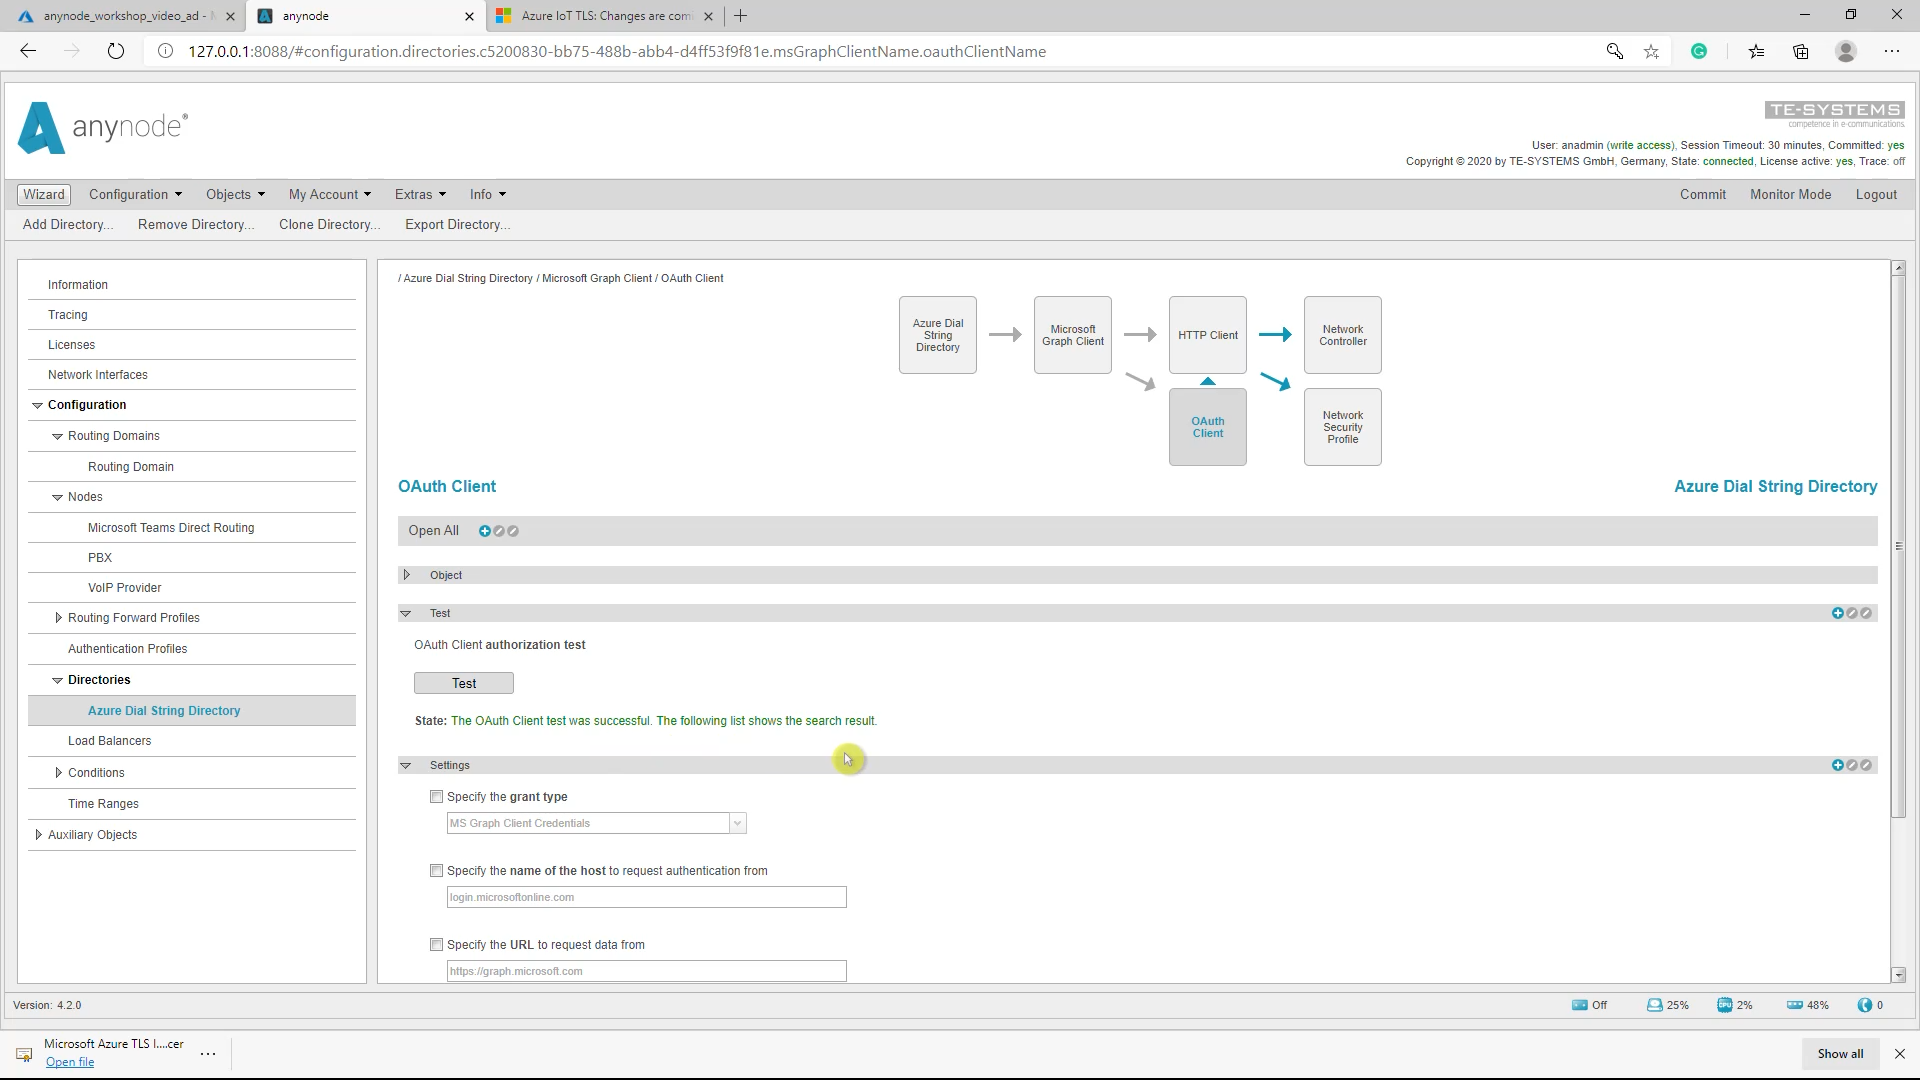This screenshot has width=1920, height=1080.
Task: Click the login.microsoftonline.com host field
Action: click(x=646, y=897)
